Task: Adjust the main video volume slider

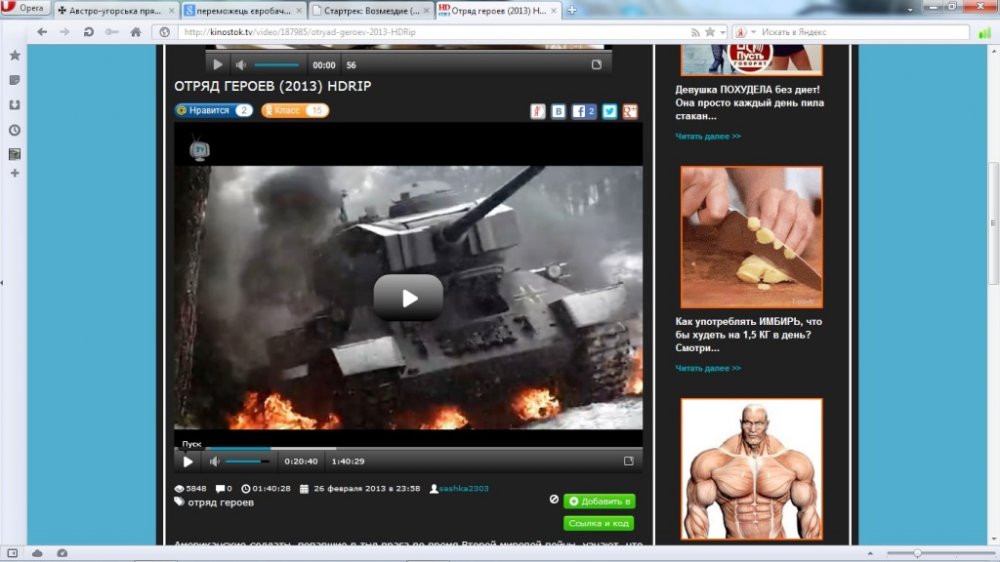Action: coord(247,461)
